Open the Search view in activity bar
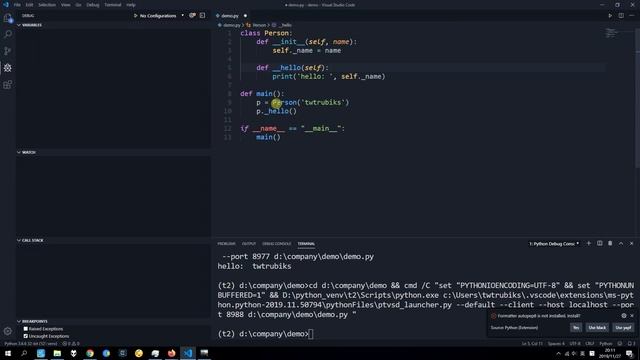The height and width of the screenshot is (360, 640). [x=8, y=34]
